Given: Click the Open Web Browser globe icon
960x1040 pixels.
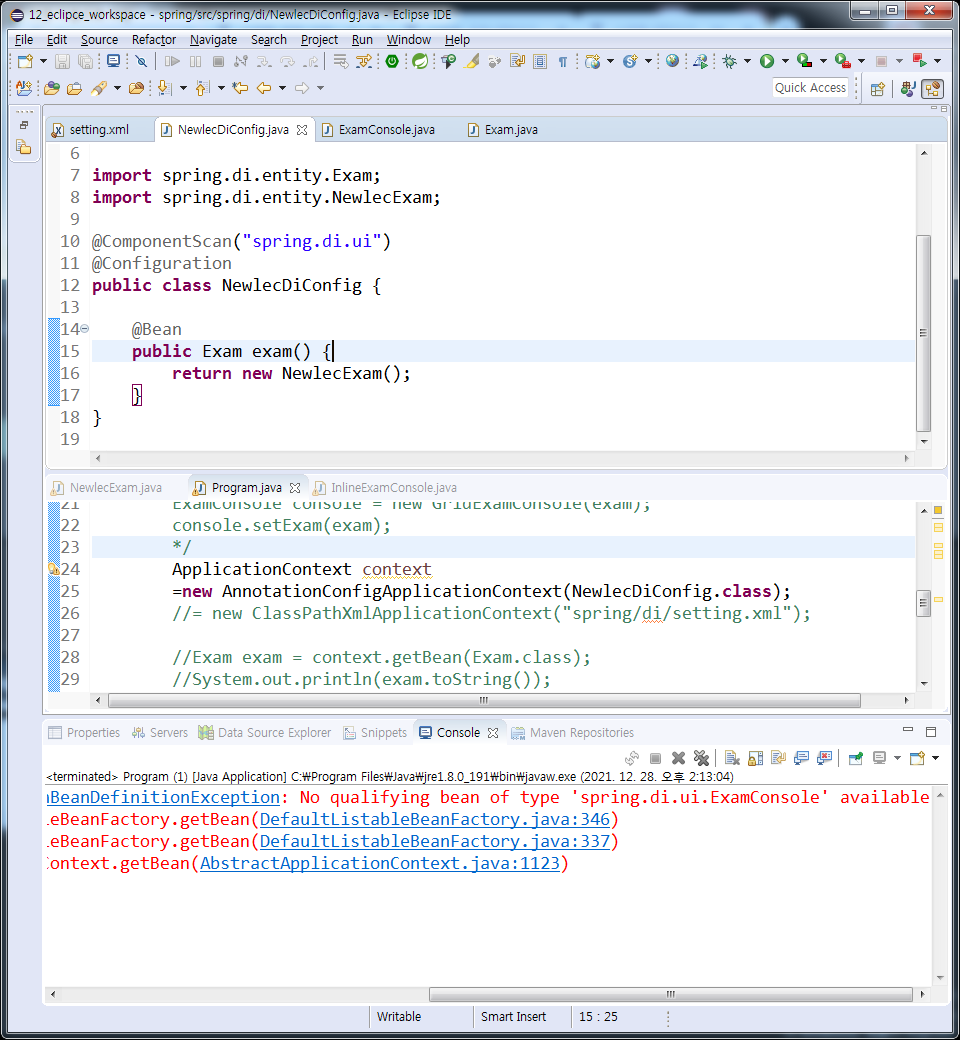Looking at the screenshot, I should pyautogui.click(x=673, y=62).
